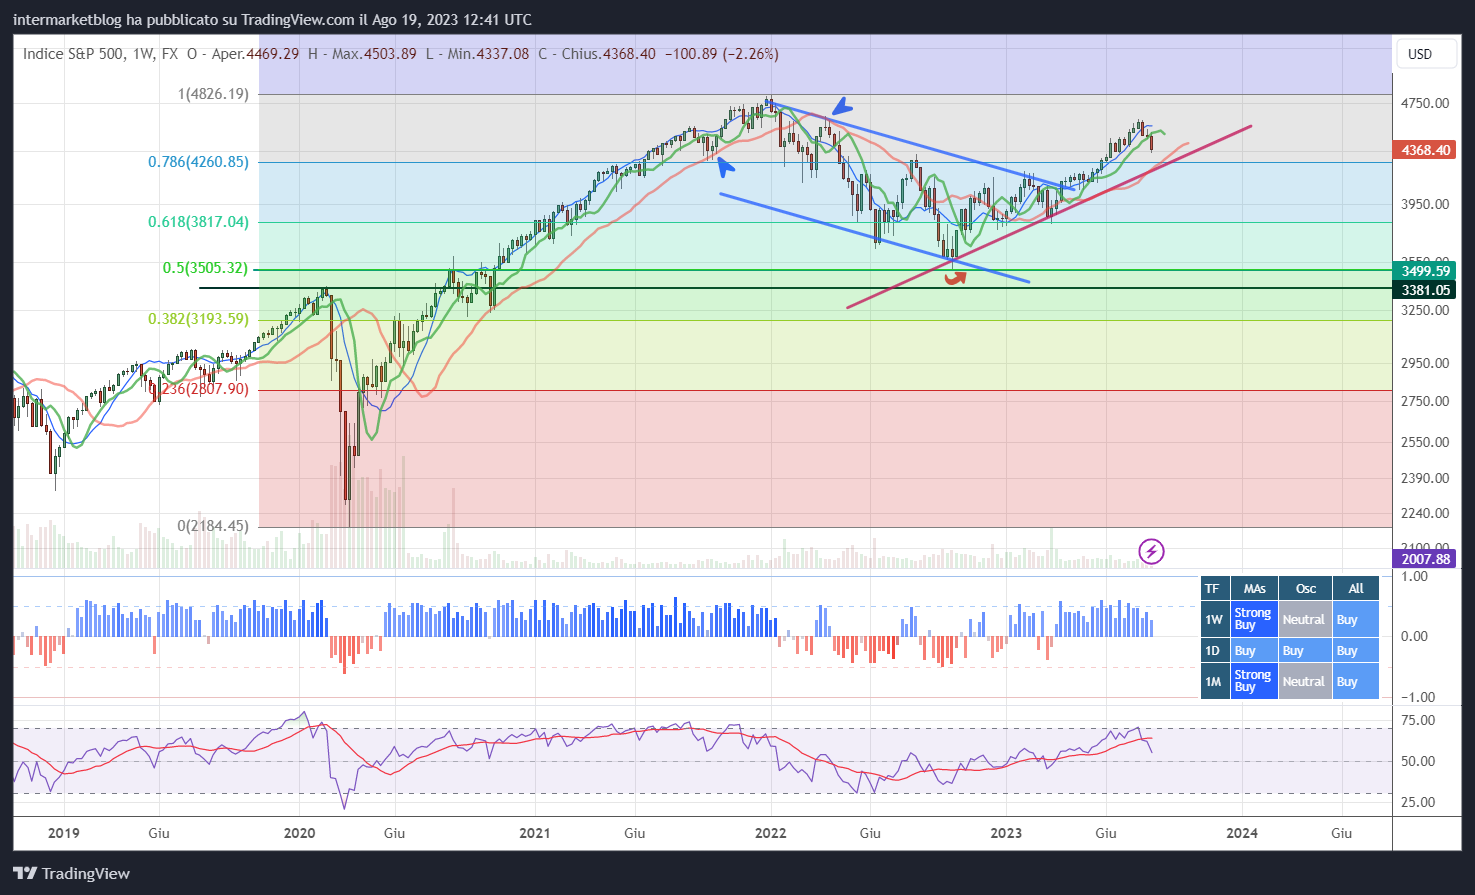Click the low value Min.4337.08
Viewport: 1475px width, 895px height.
point(488,54)
